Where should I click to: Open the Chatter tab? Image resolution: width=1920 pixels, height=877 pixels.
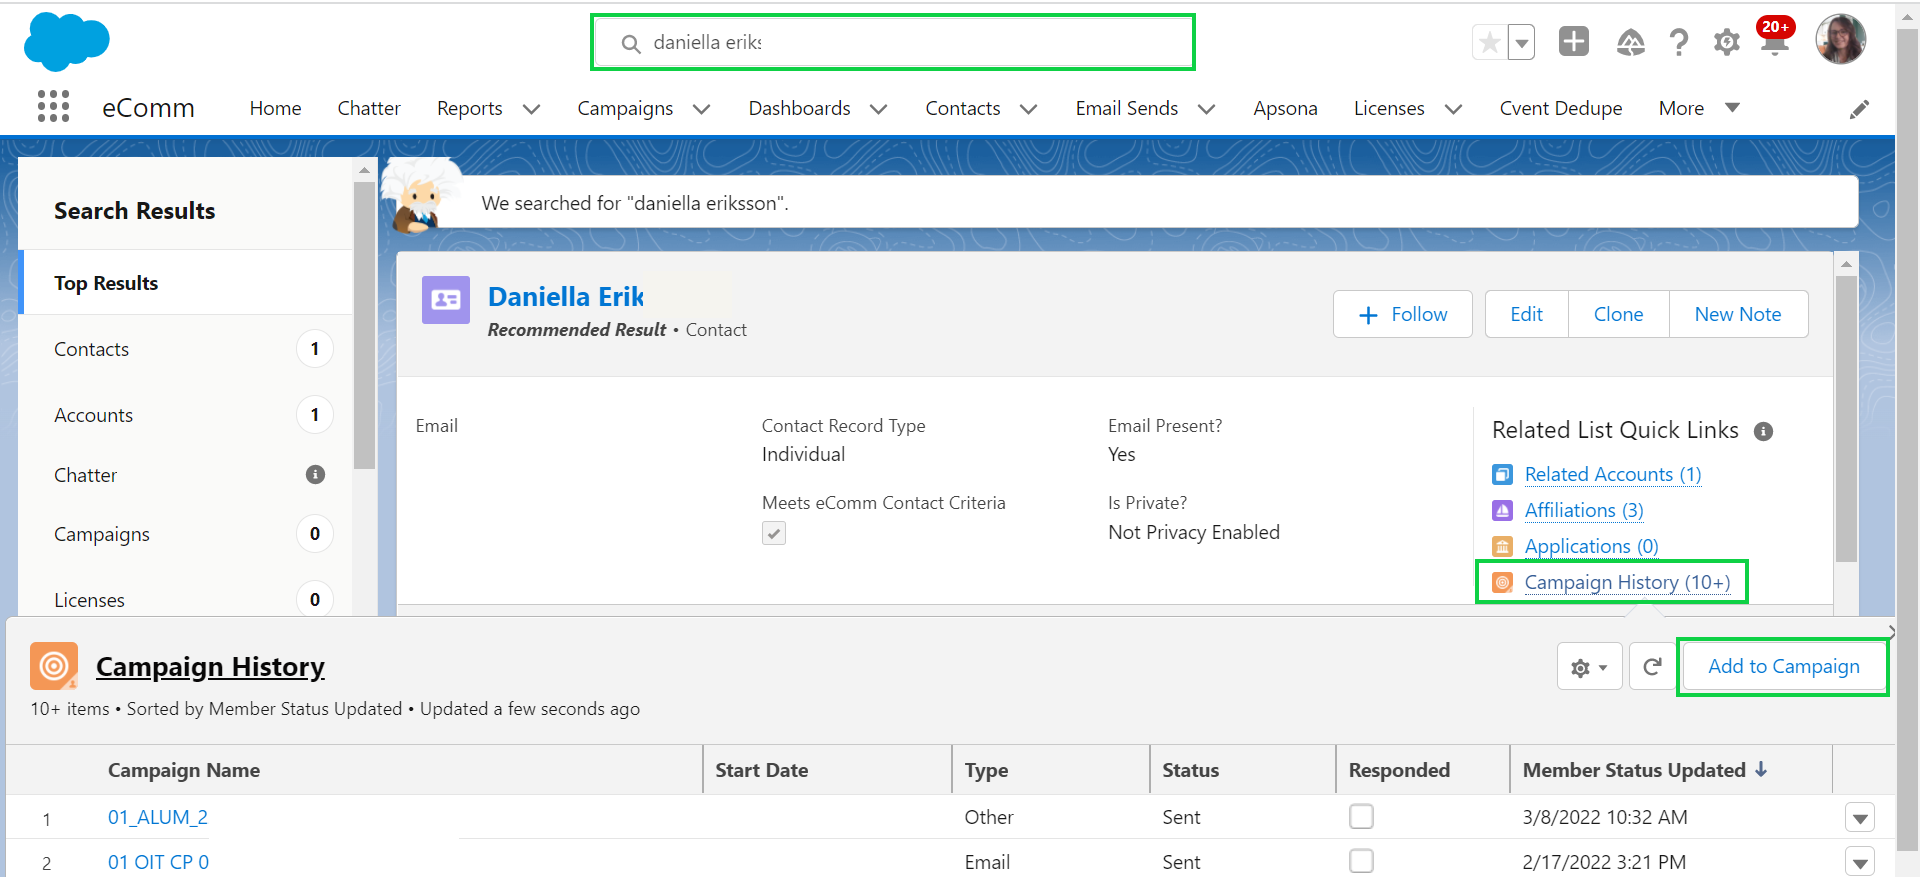coord(369,108)
